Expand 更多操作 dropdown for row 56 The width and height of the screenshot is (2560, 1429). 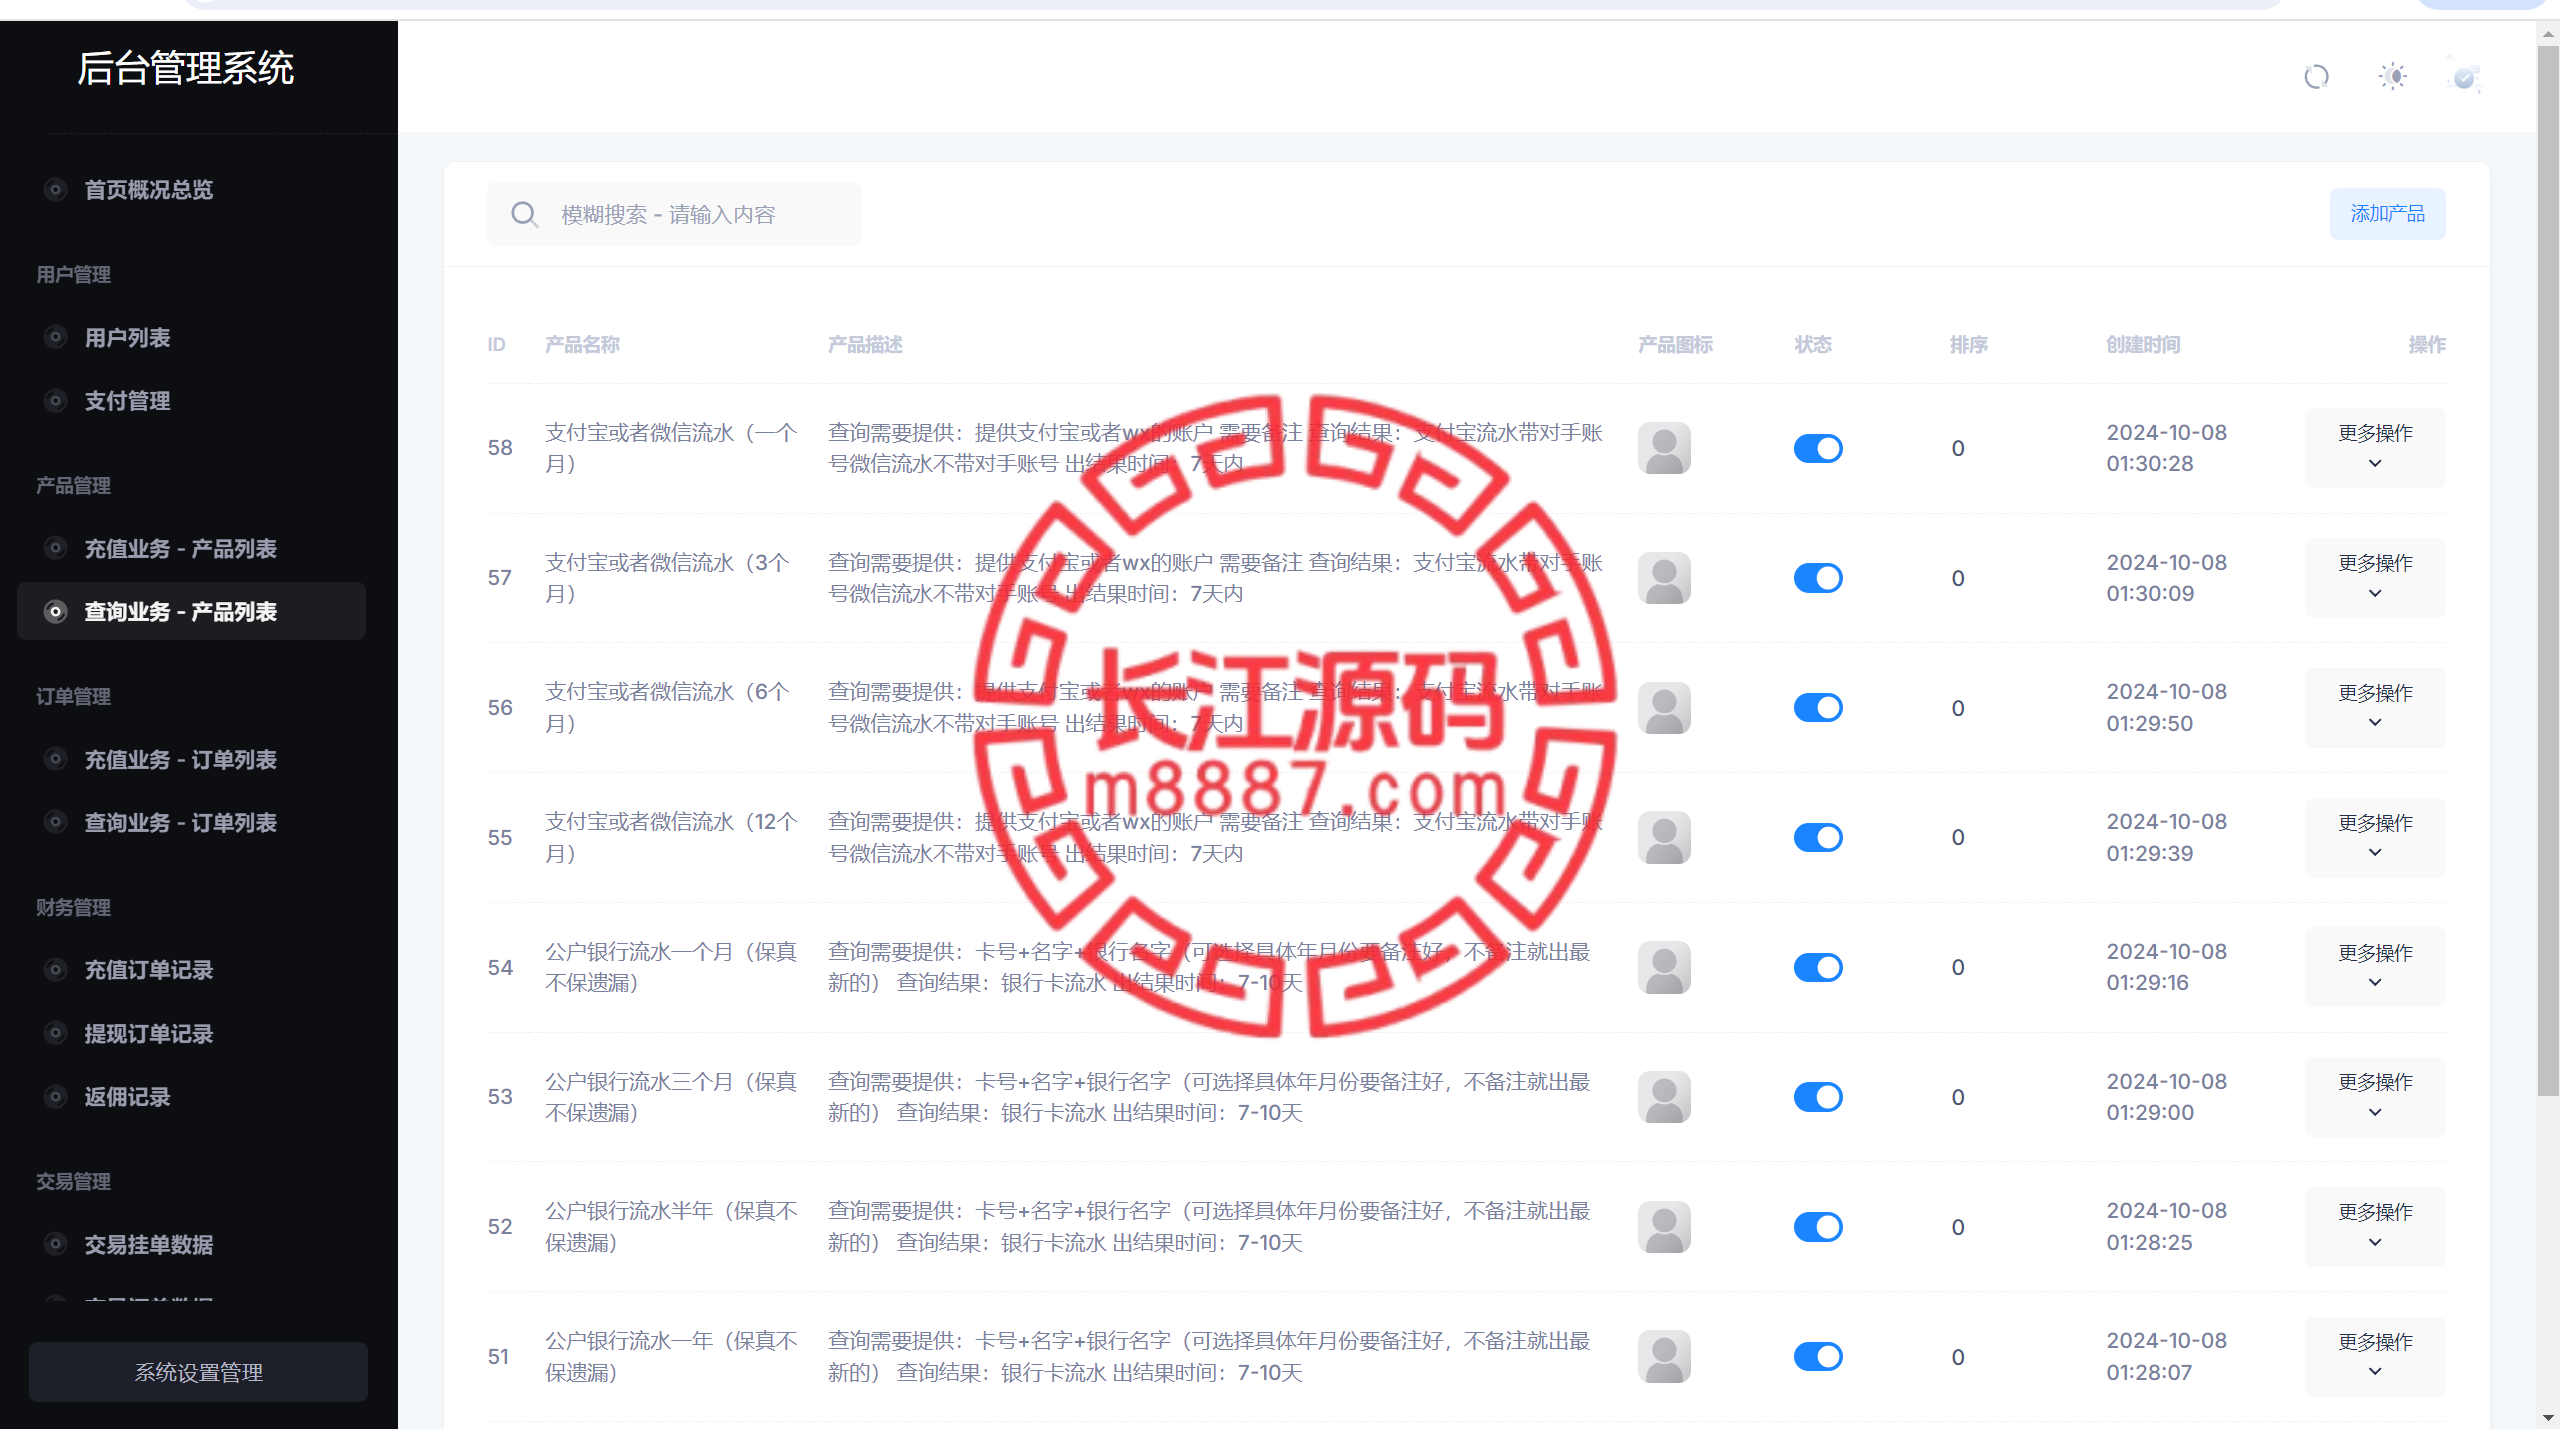tap(2375, 708)
